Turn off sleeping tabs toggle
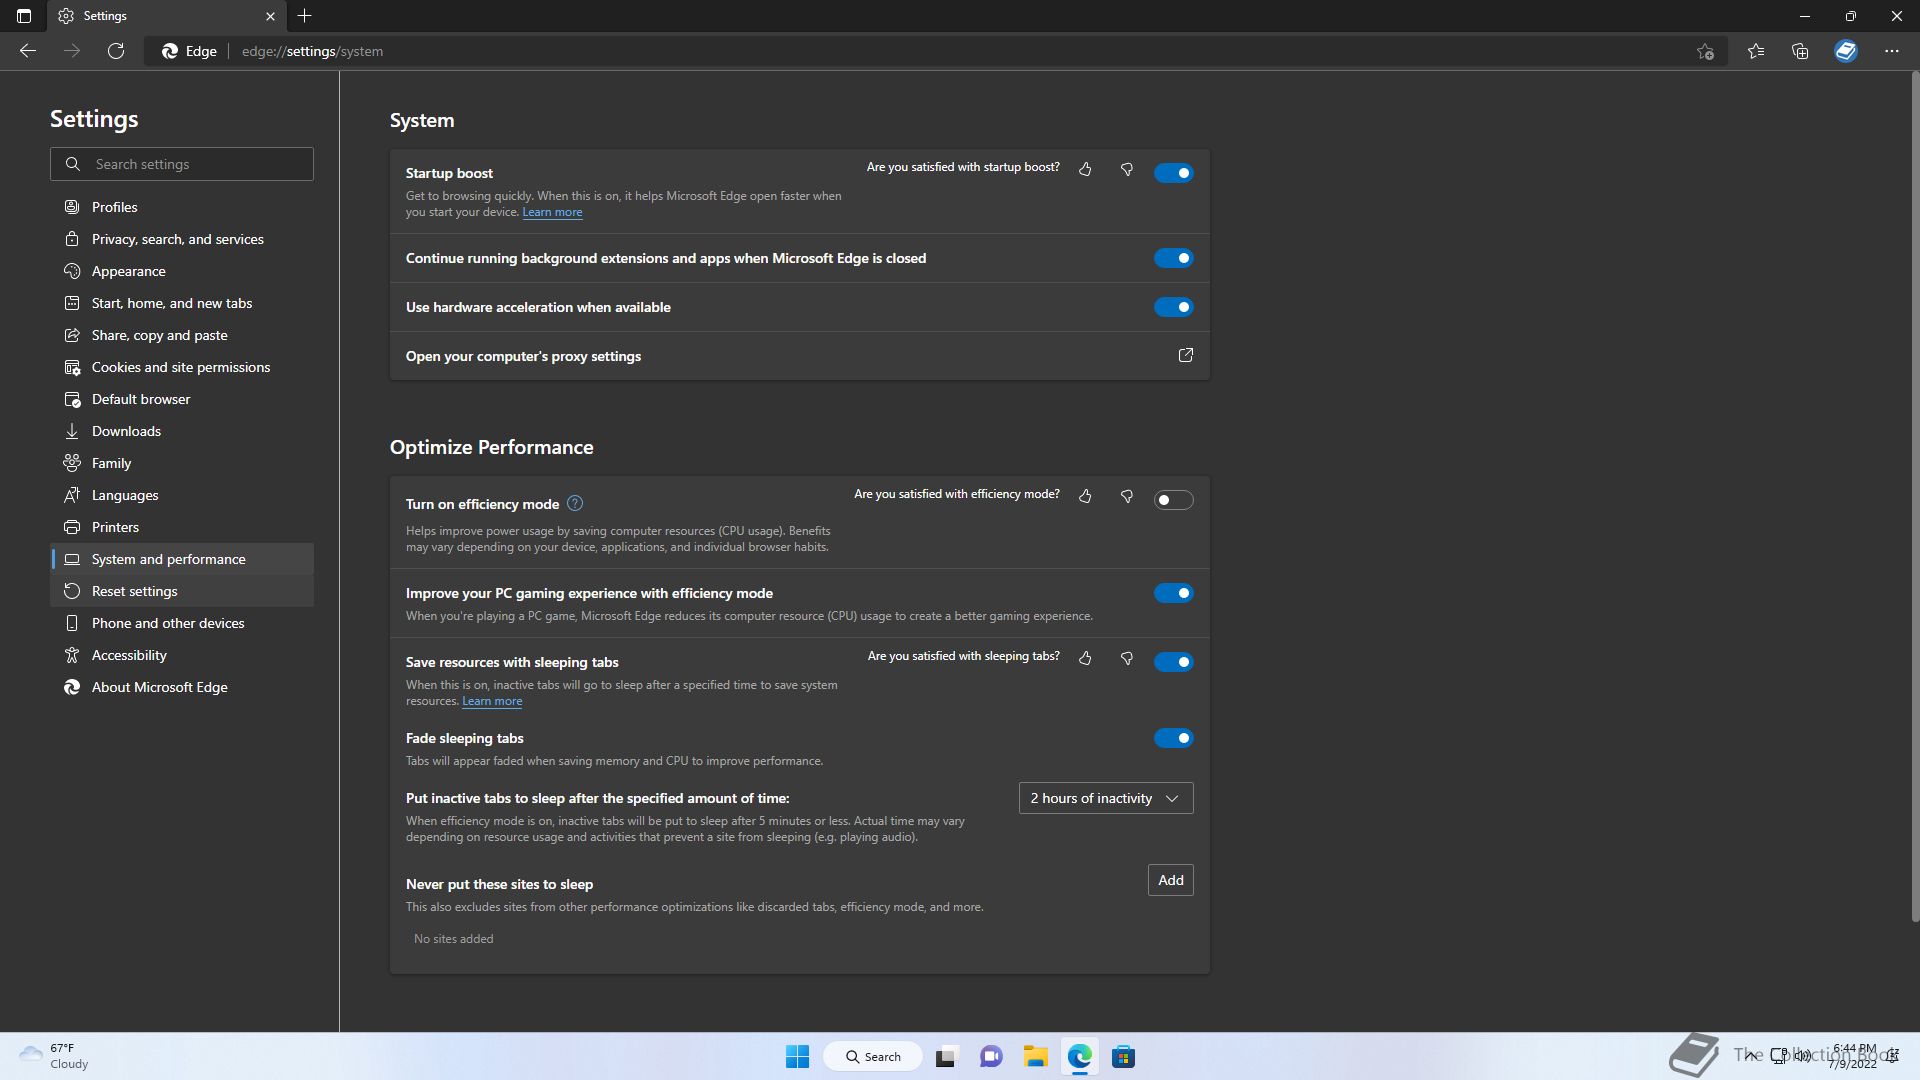Image resolution: width=1920 pixels, height=1080 pixels. (1173, 662)
